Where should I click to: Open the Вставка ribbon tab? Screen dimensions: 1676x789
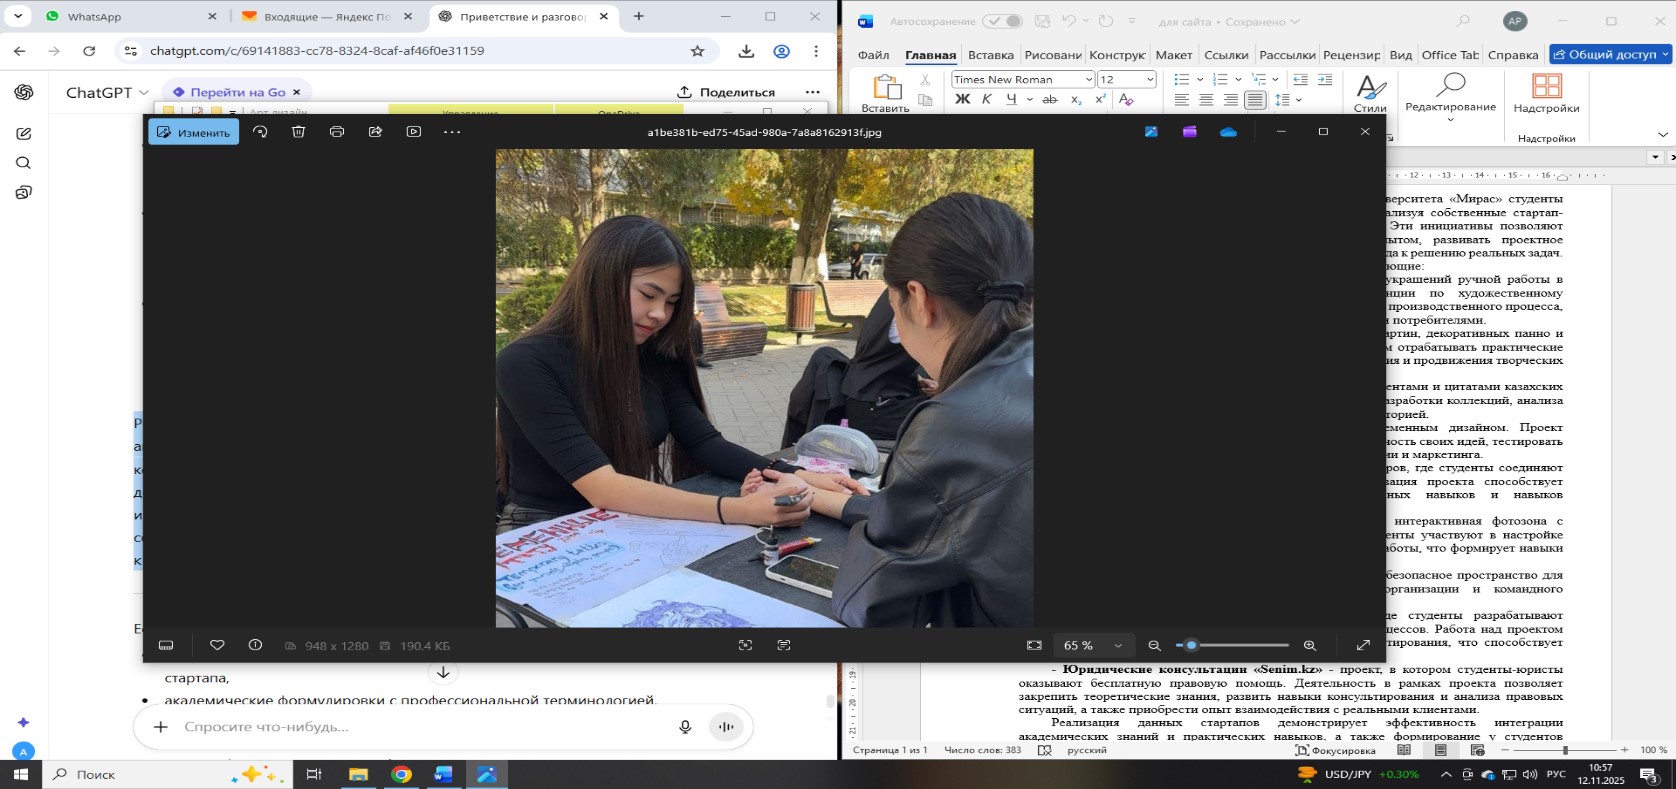coord(990,55)
